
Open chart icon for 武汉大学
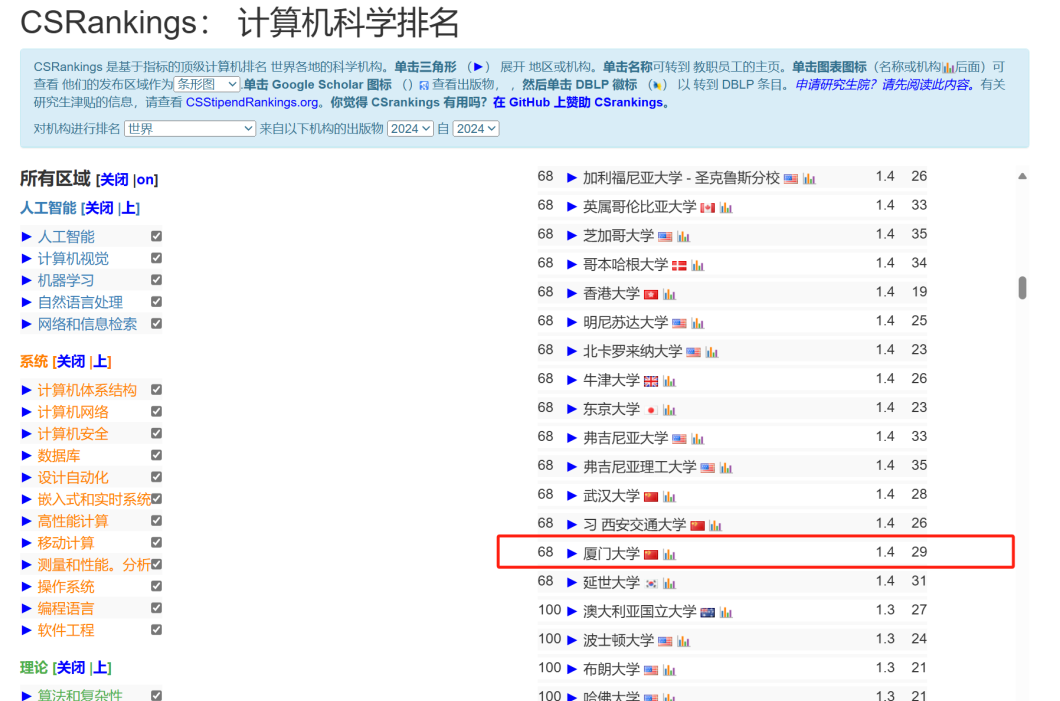click(x=669, y=497)
